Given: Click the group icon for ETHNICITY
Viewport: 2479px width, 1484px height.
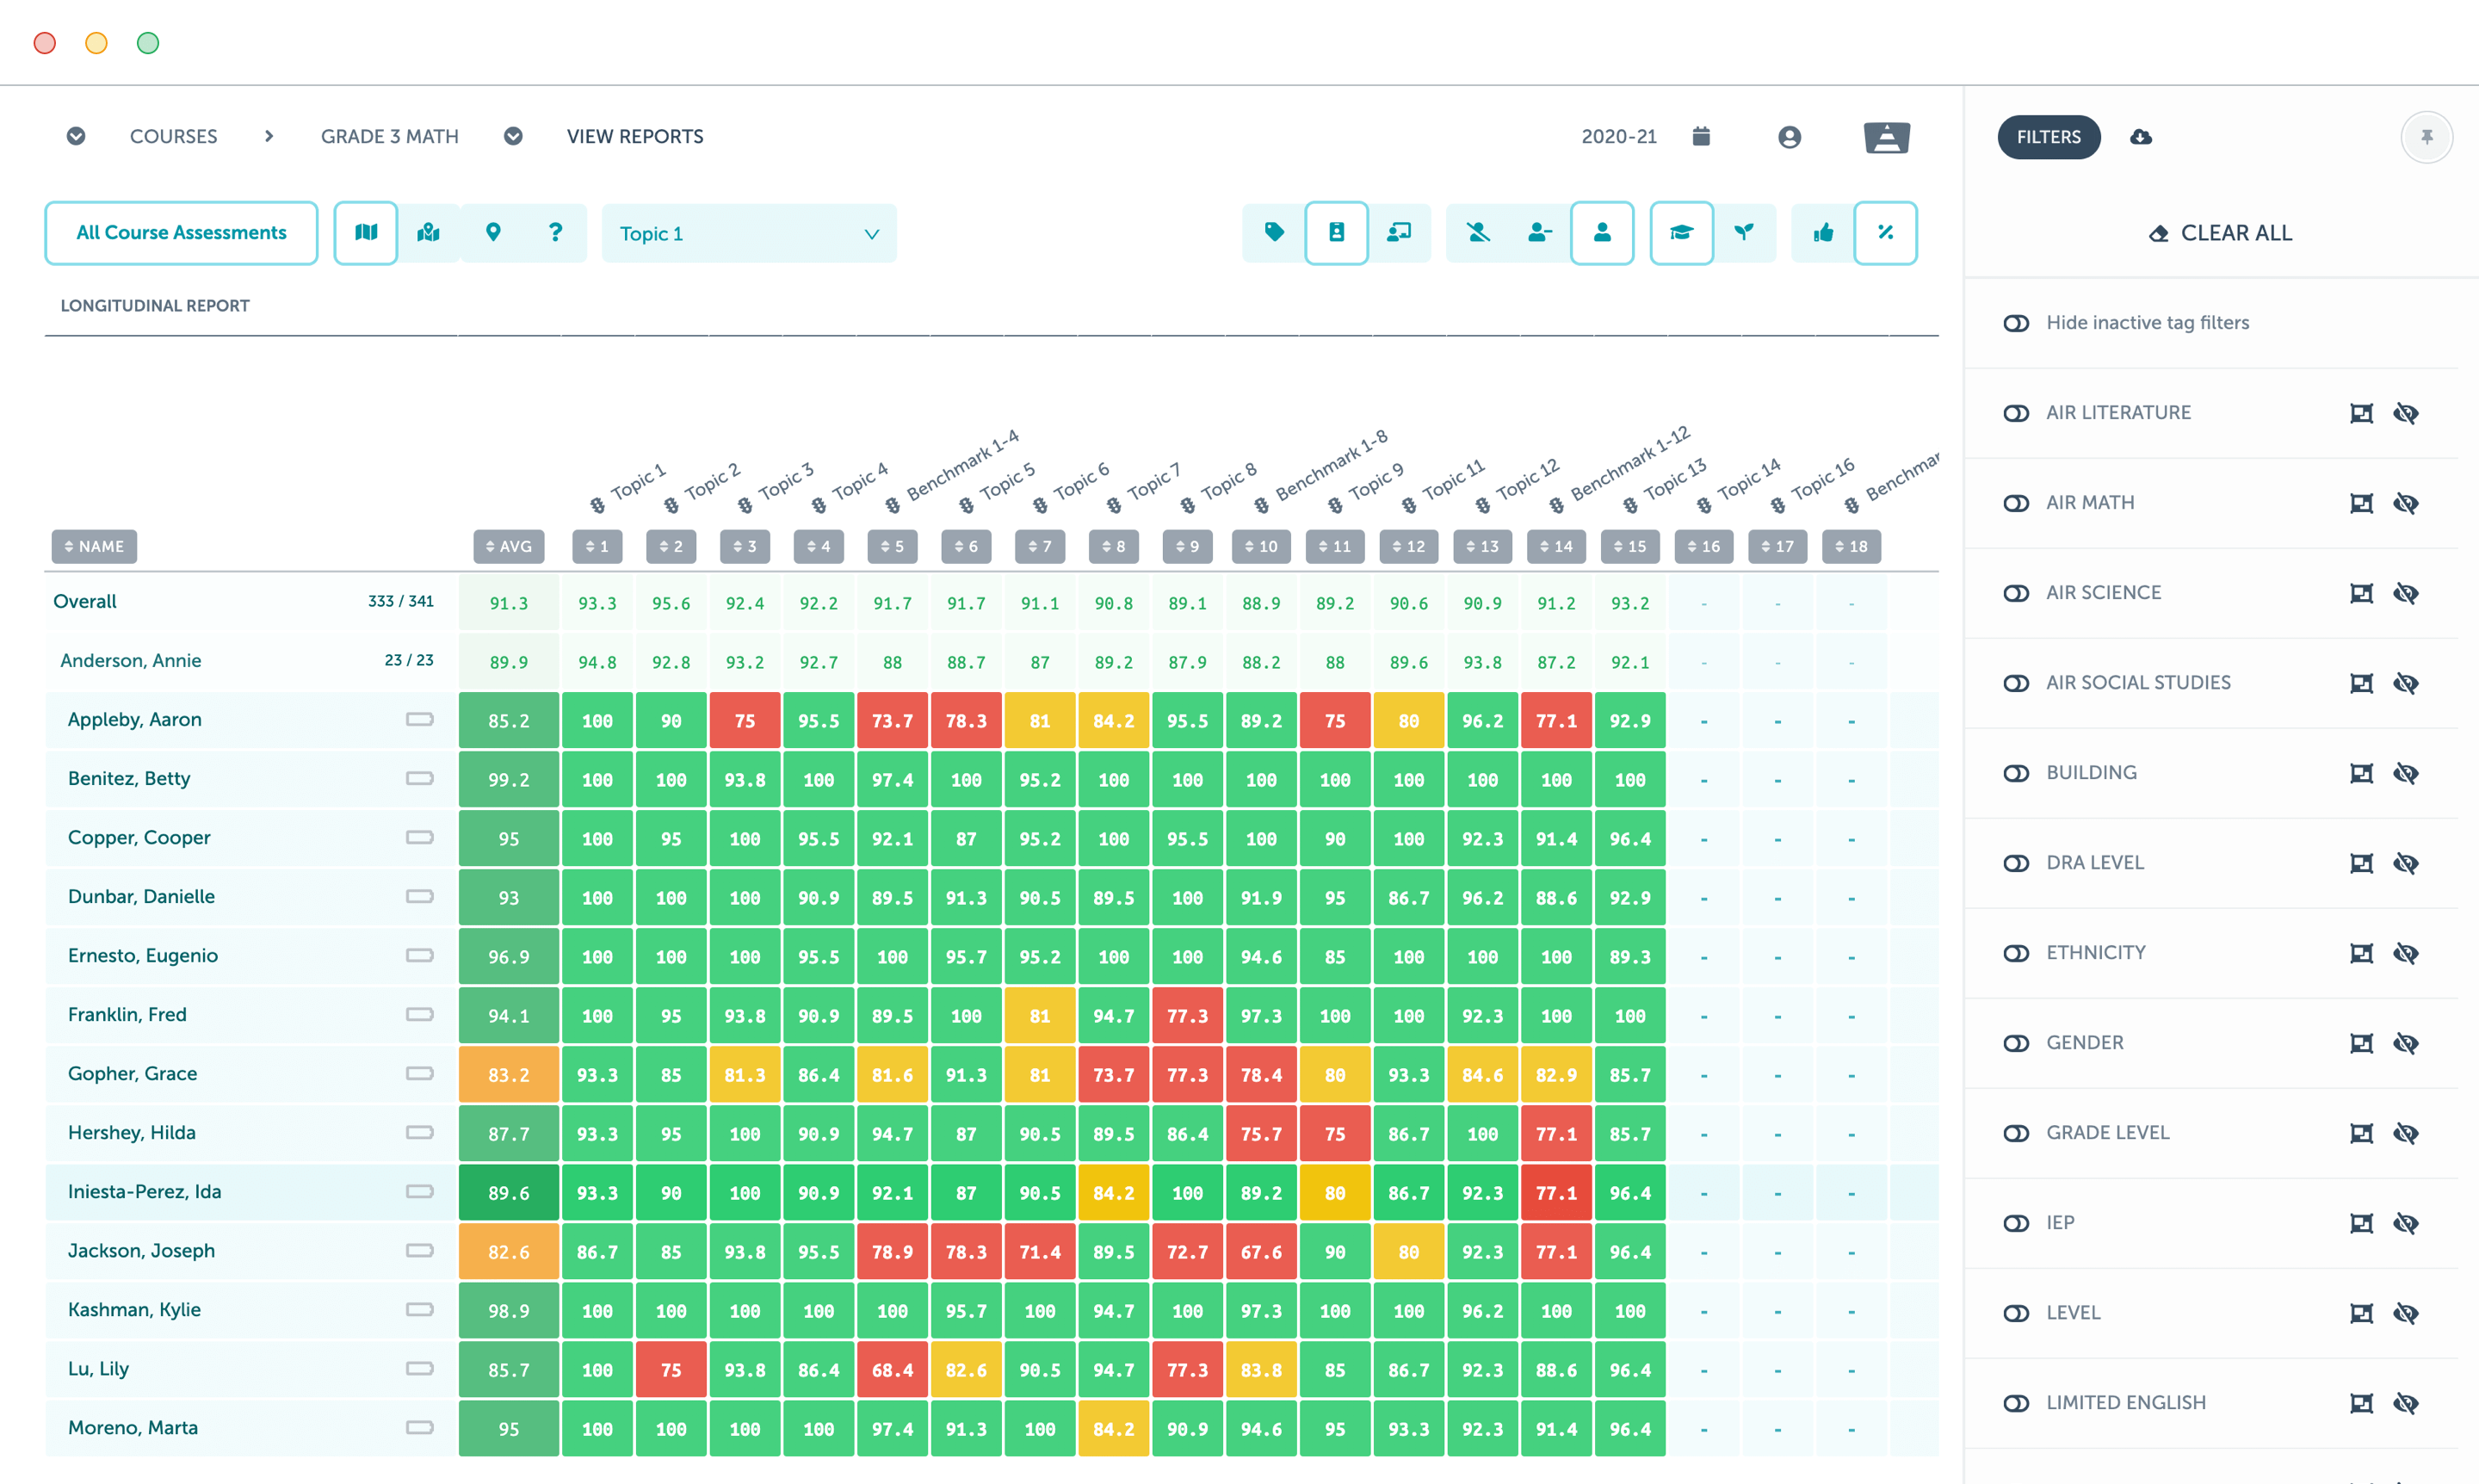Looking at the screenshot, I should (2362, 953).
